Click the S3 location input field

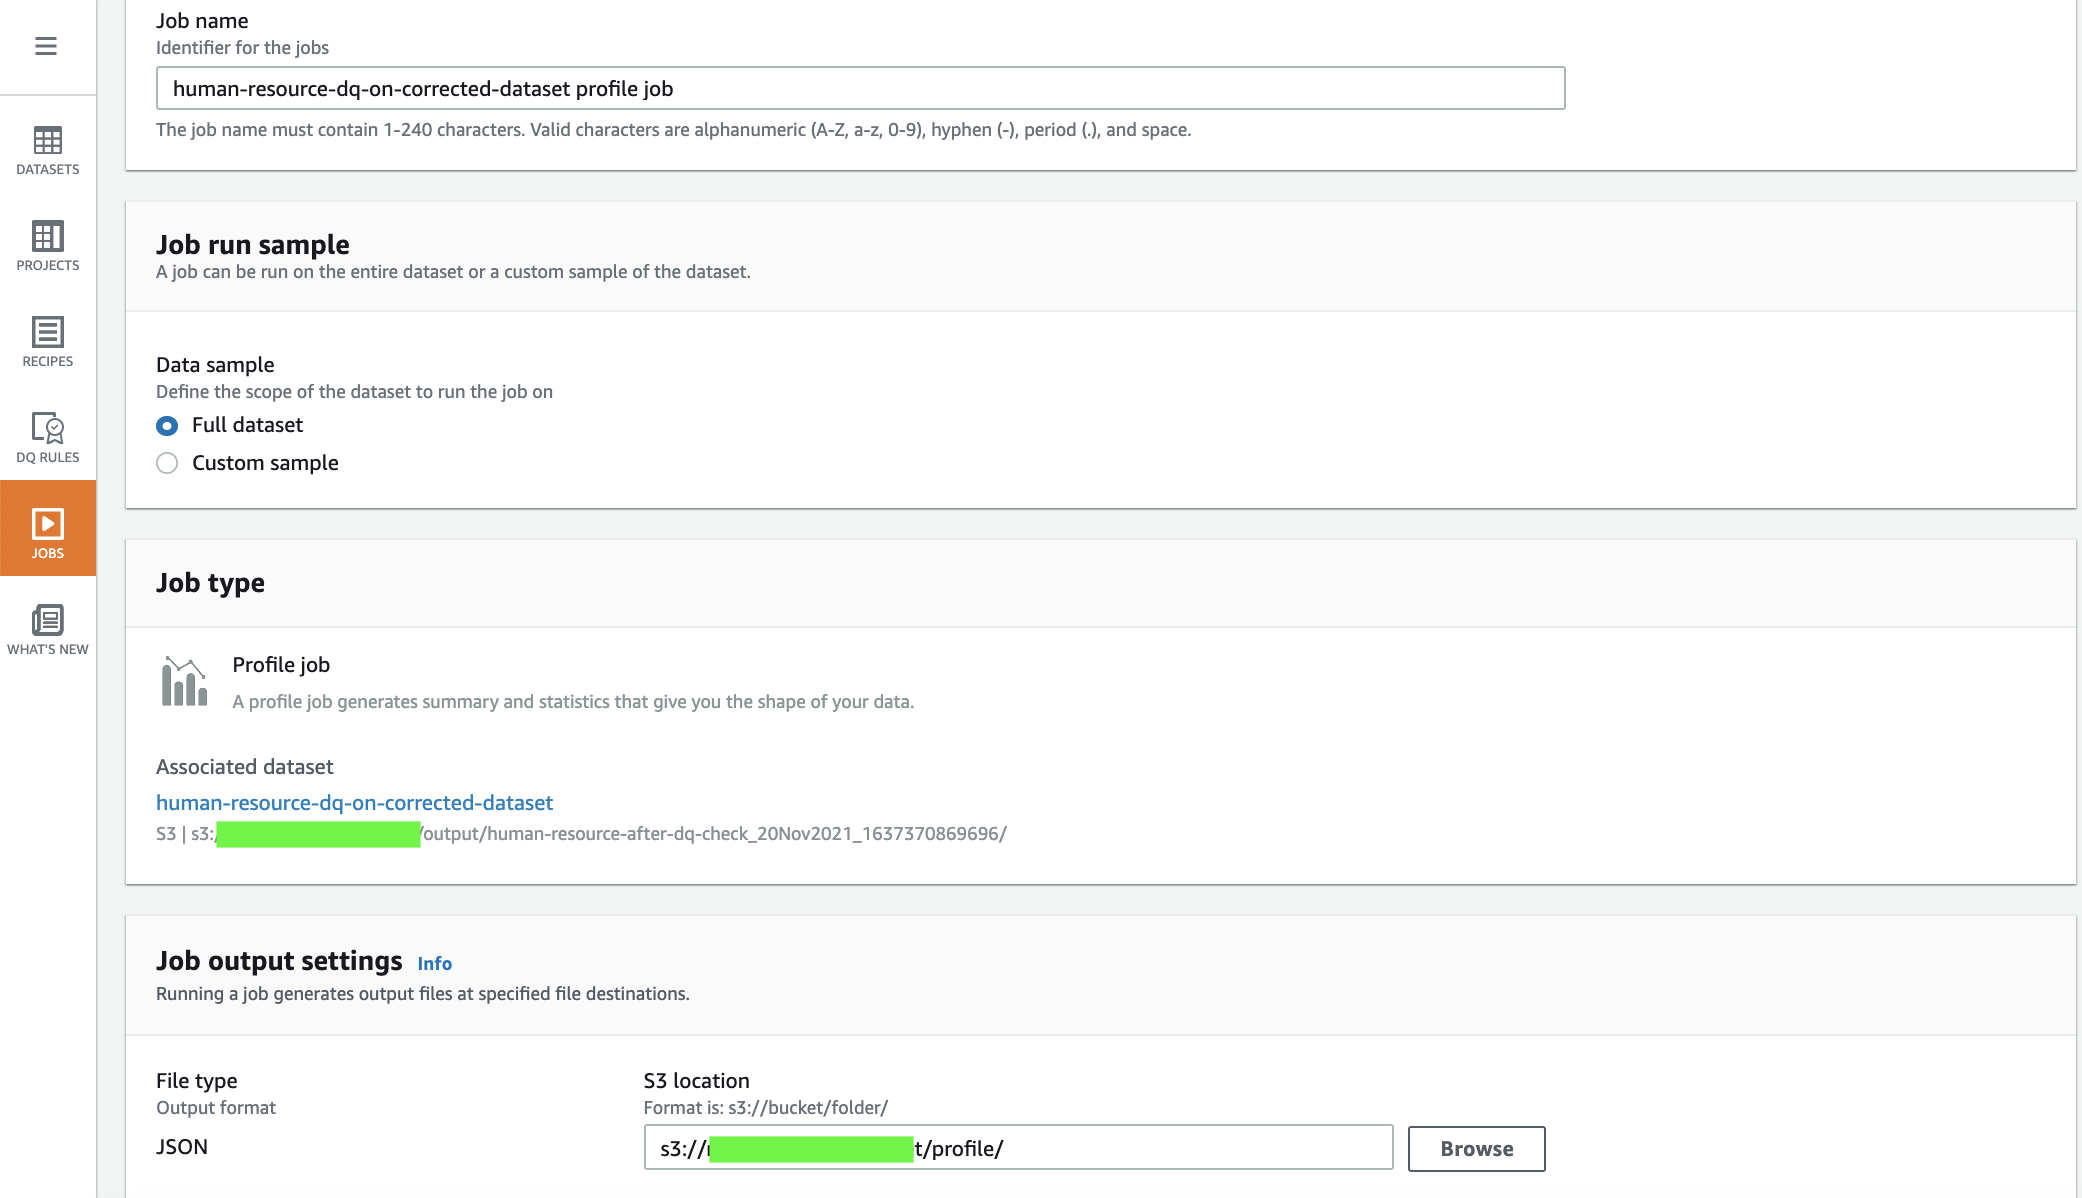(x=1150, y=1148)
